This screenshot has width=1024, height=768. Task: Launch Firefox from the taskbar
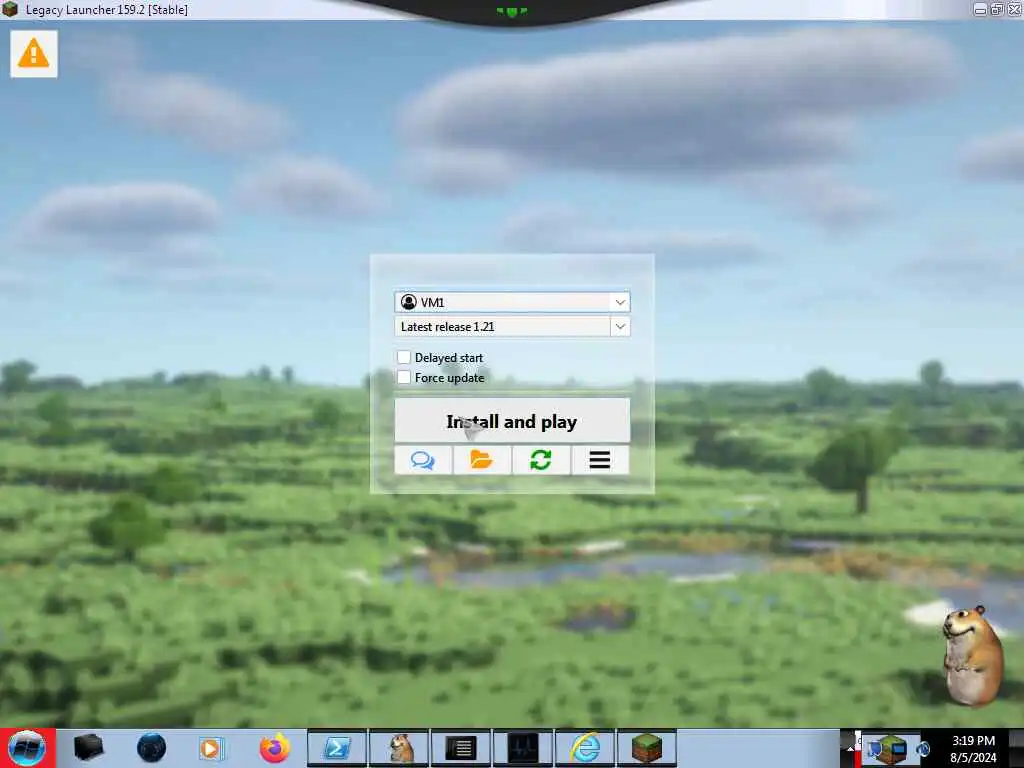click(x=274, y=748)
